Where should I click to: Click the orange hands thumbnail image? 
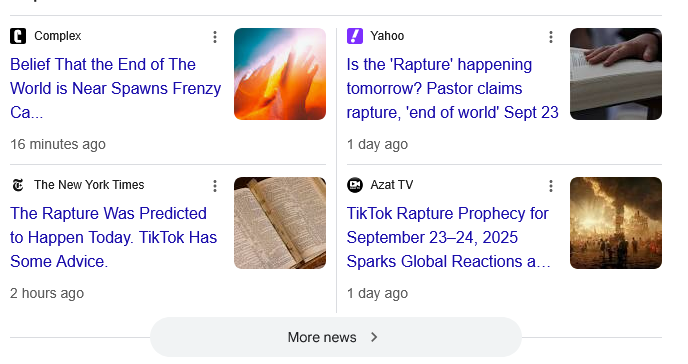point(280,74)
